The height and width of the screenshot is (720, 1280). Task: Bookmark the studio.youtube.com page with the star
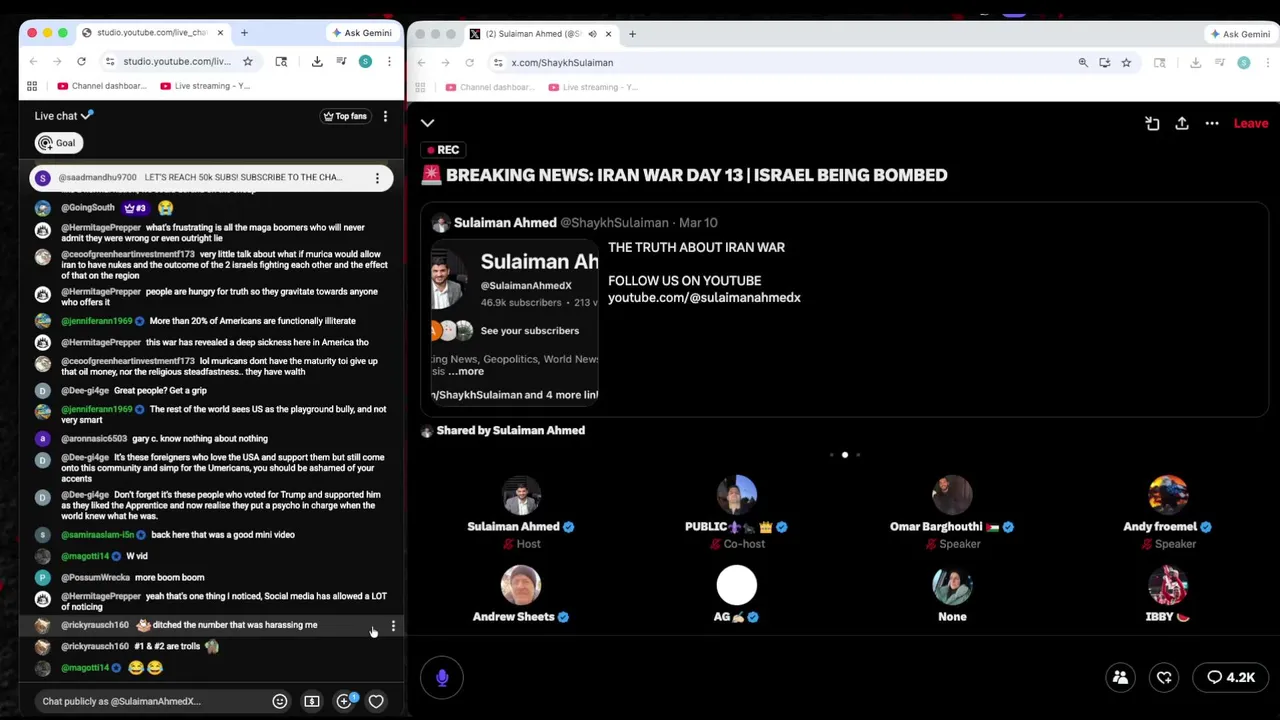(247, 61)
